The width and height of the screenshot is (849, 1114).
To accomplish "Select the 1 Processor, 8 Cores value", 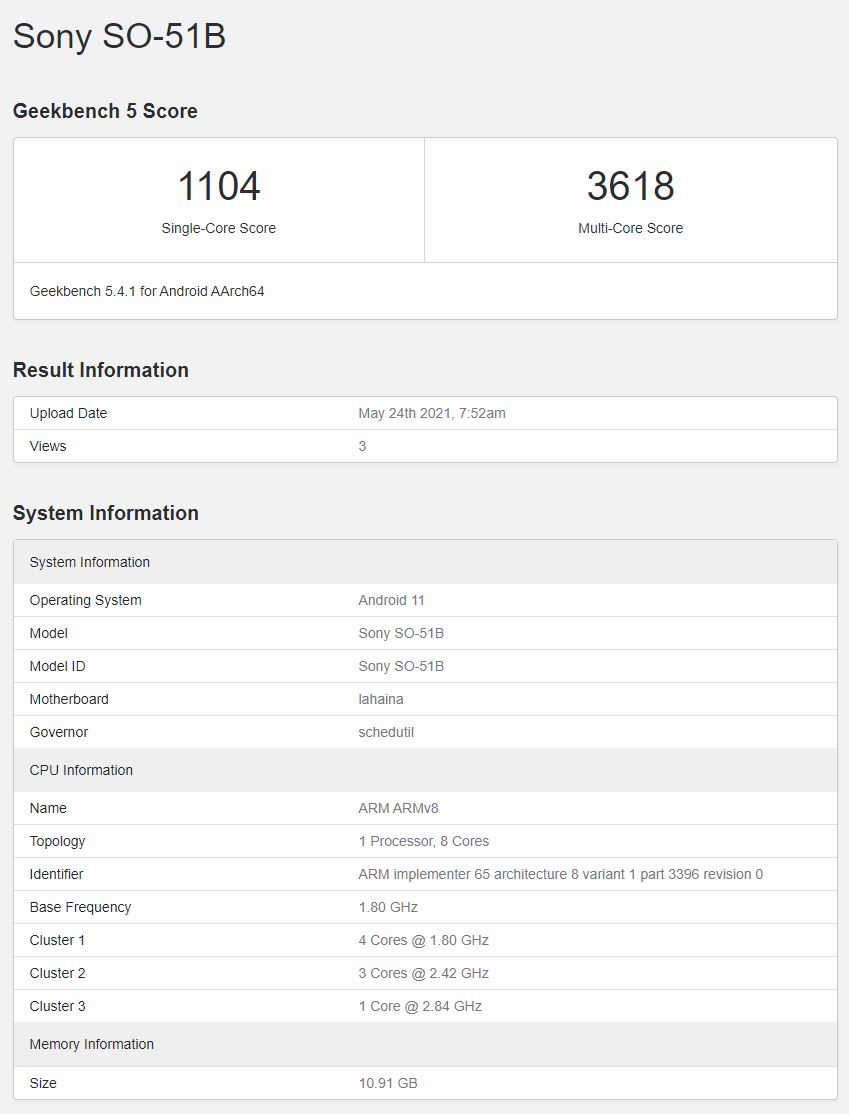I will click(424, 841).
